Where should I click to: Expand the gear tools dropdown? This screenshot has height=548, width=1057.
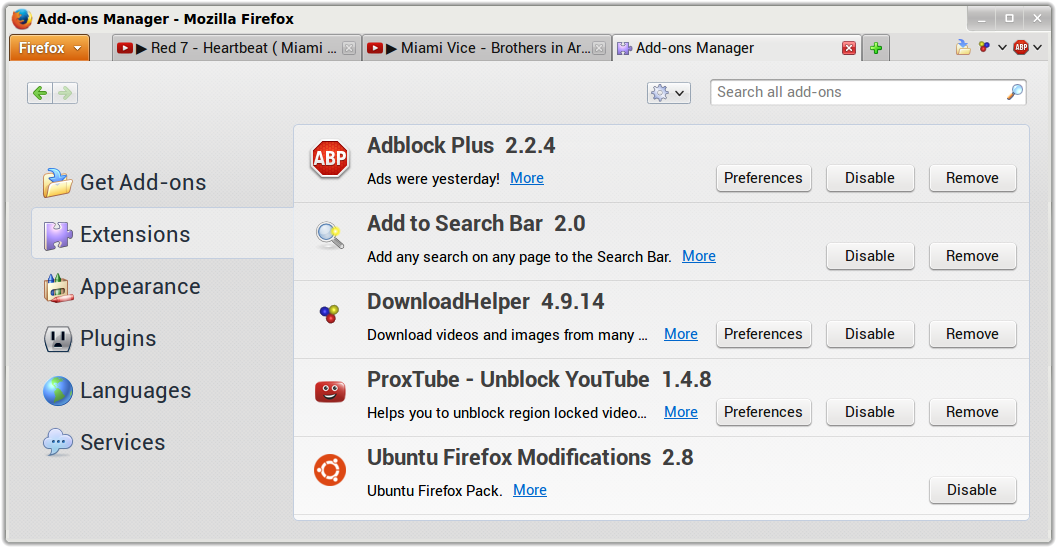[669, 93]
